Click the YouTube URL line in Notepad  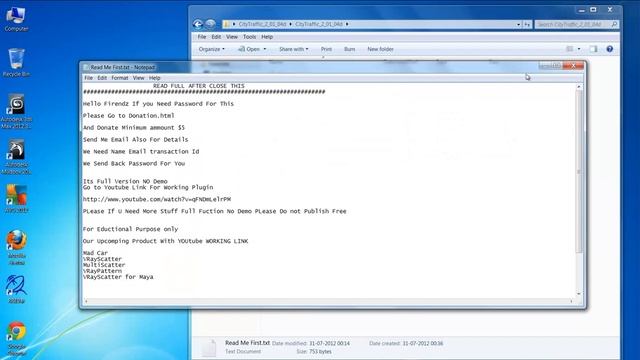coord(157,199)
